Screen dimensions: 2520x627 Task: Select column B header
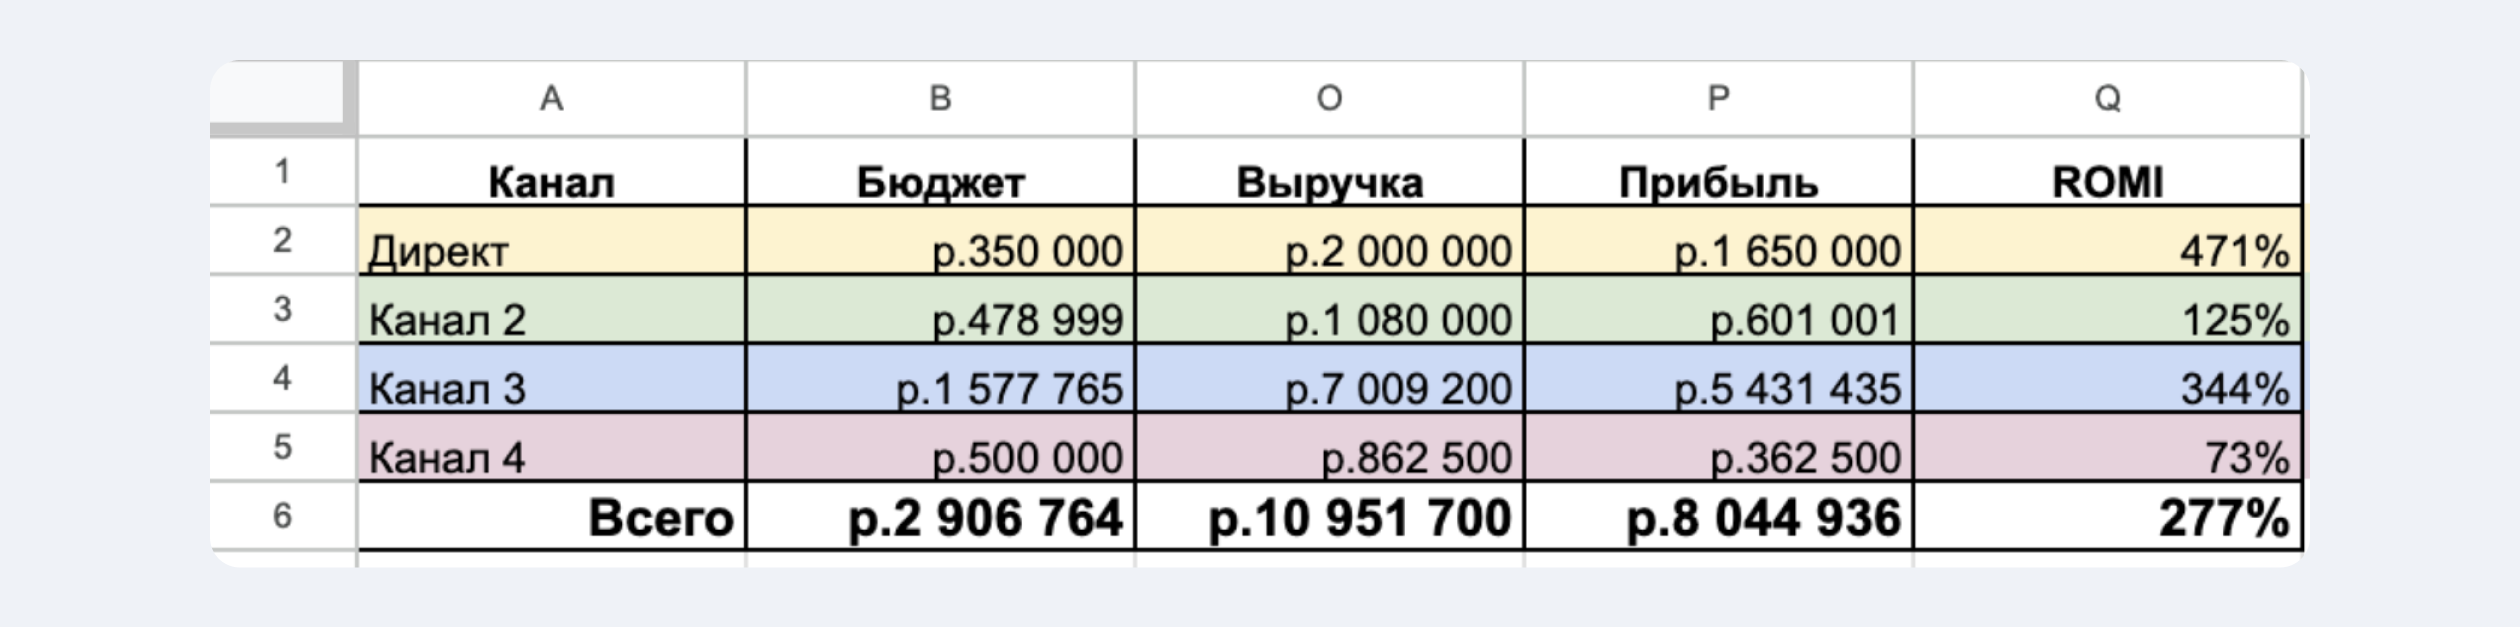940,98
